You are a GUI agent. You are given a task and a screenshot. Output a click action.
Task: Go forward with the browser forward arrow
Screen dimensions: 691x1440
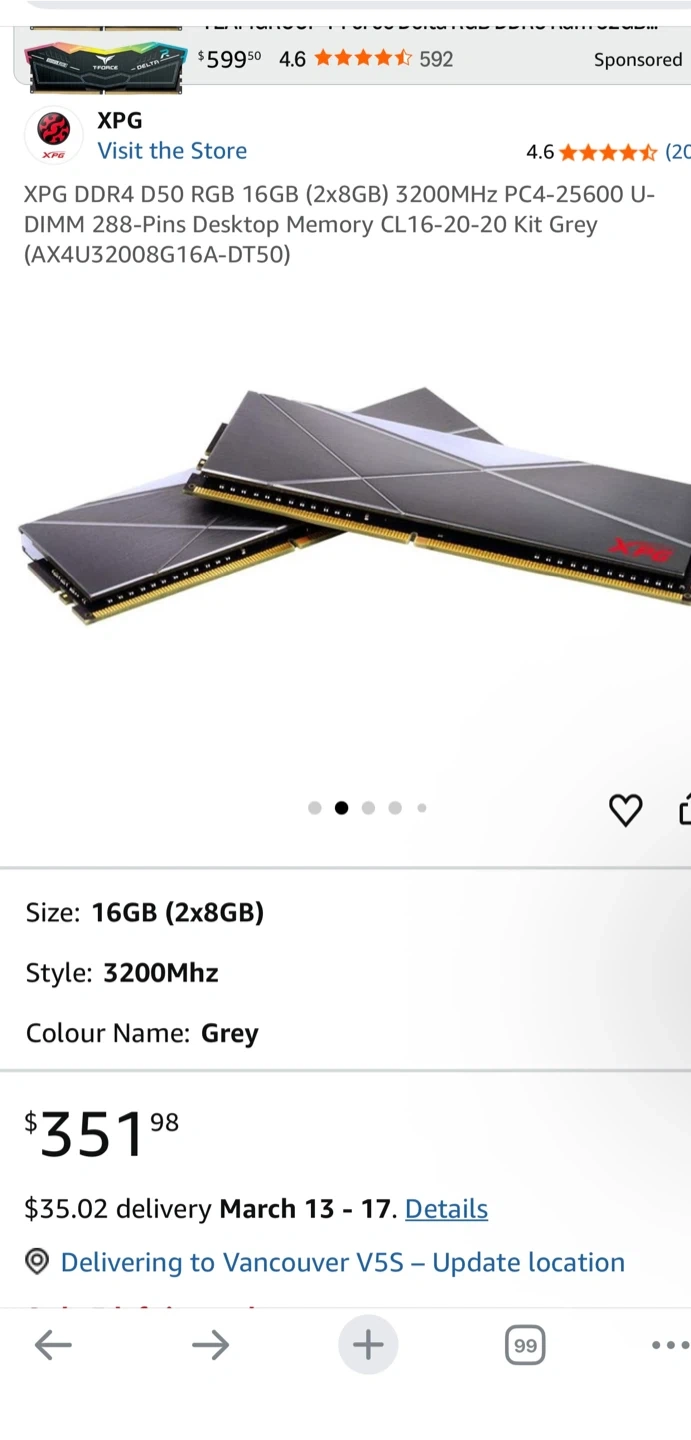(210, 1345)
